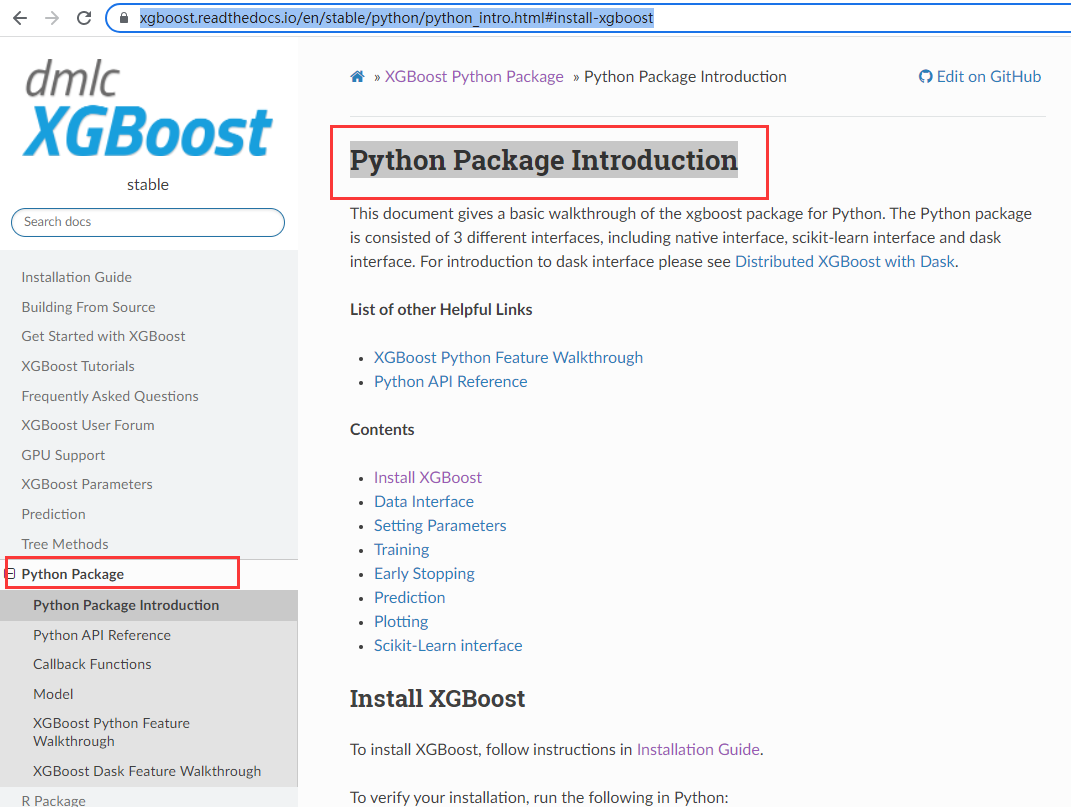Click the Install XGBoost section heading

click(437, 698)
